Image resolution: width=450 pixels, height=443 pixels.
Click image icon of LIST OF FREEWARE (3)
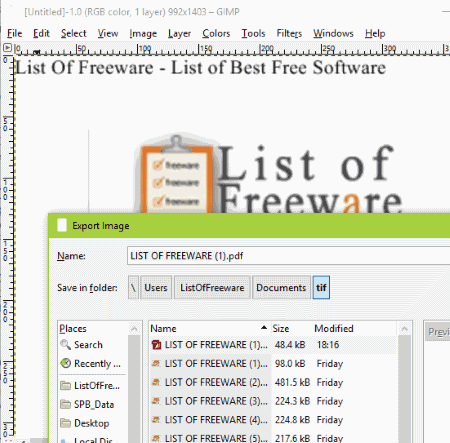pyautogui.click(x=156, y=401)
